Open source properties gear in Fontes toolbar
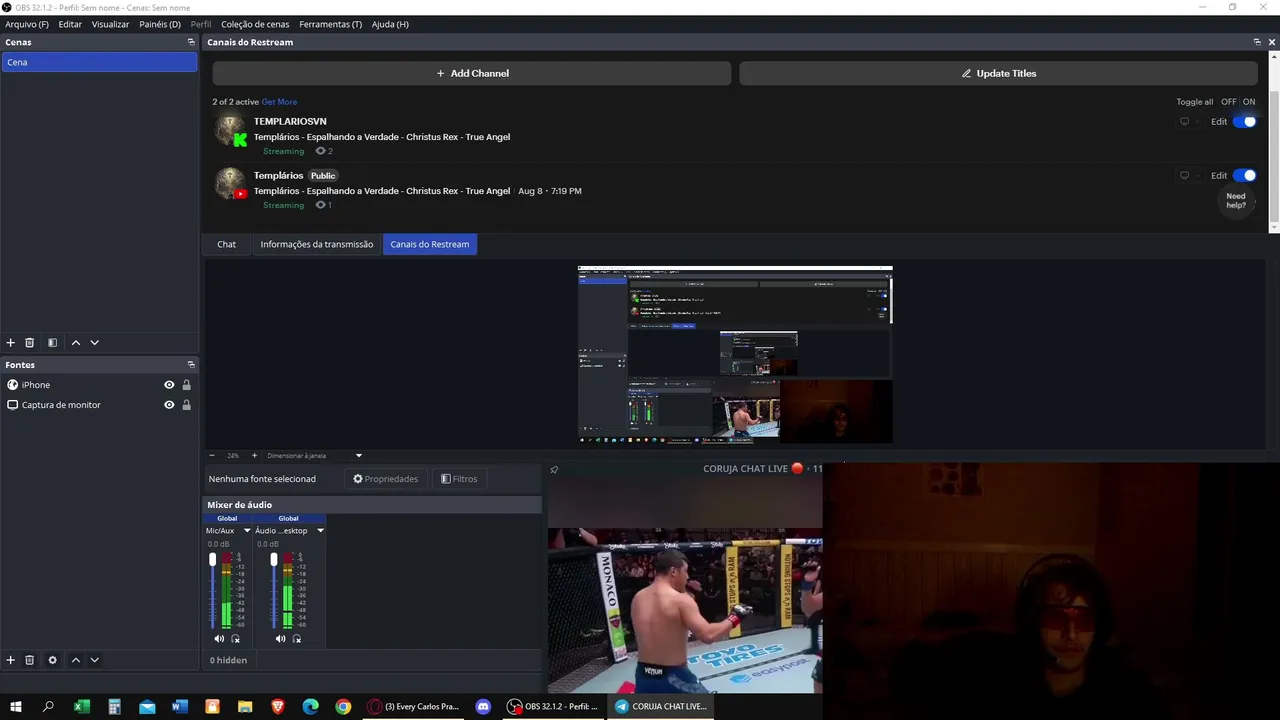The height and width of the screenshot is (720, 1280). click(53, 660)
